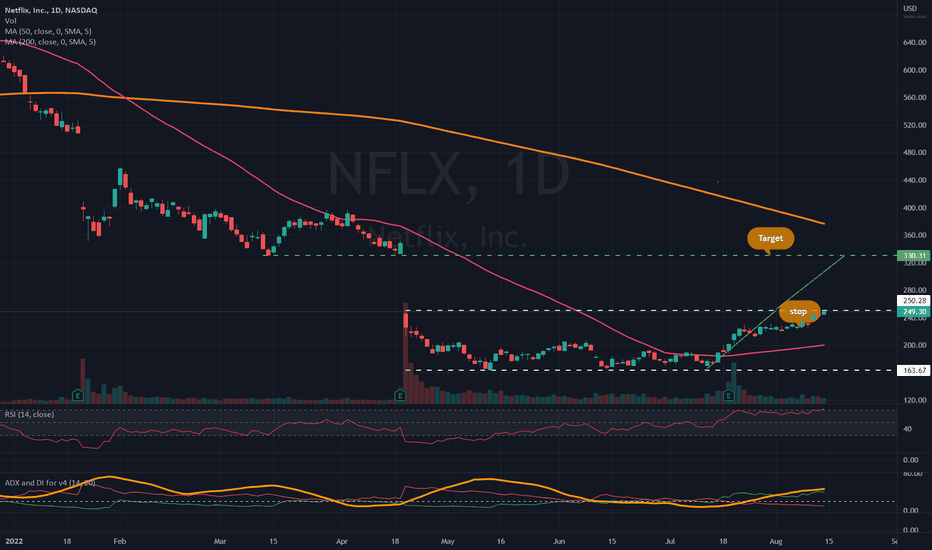Click the 'ADX and DI for v4' pane label
This screenshot has width=932, height=550.
(50, 483)
